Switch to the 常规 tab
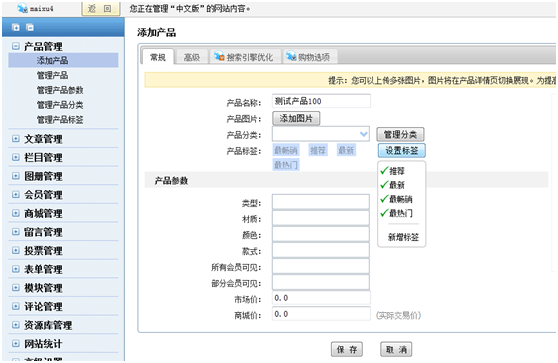 click(x=158, y=57)
